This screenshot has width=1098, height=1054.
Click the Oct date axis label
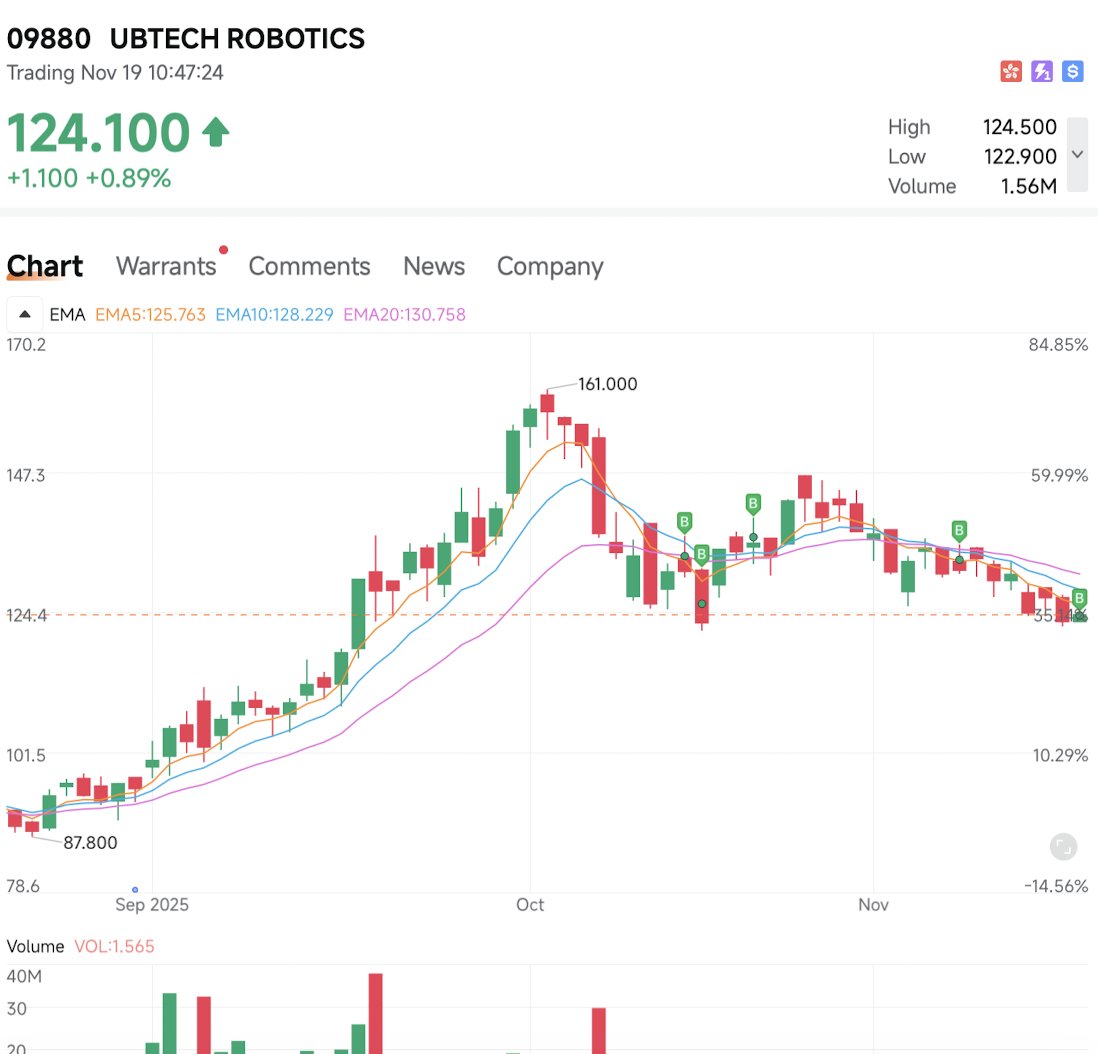530,905
